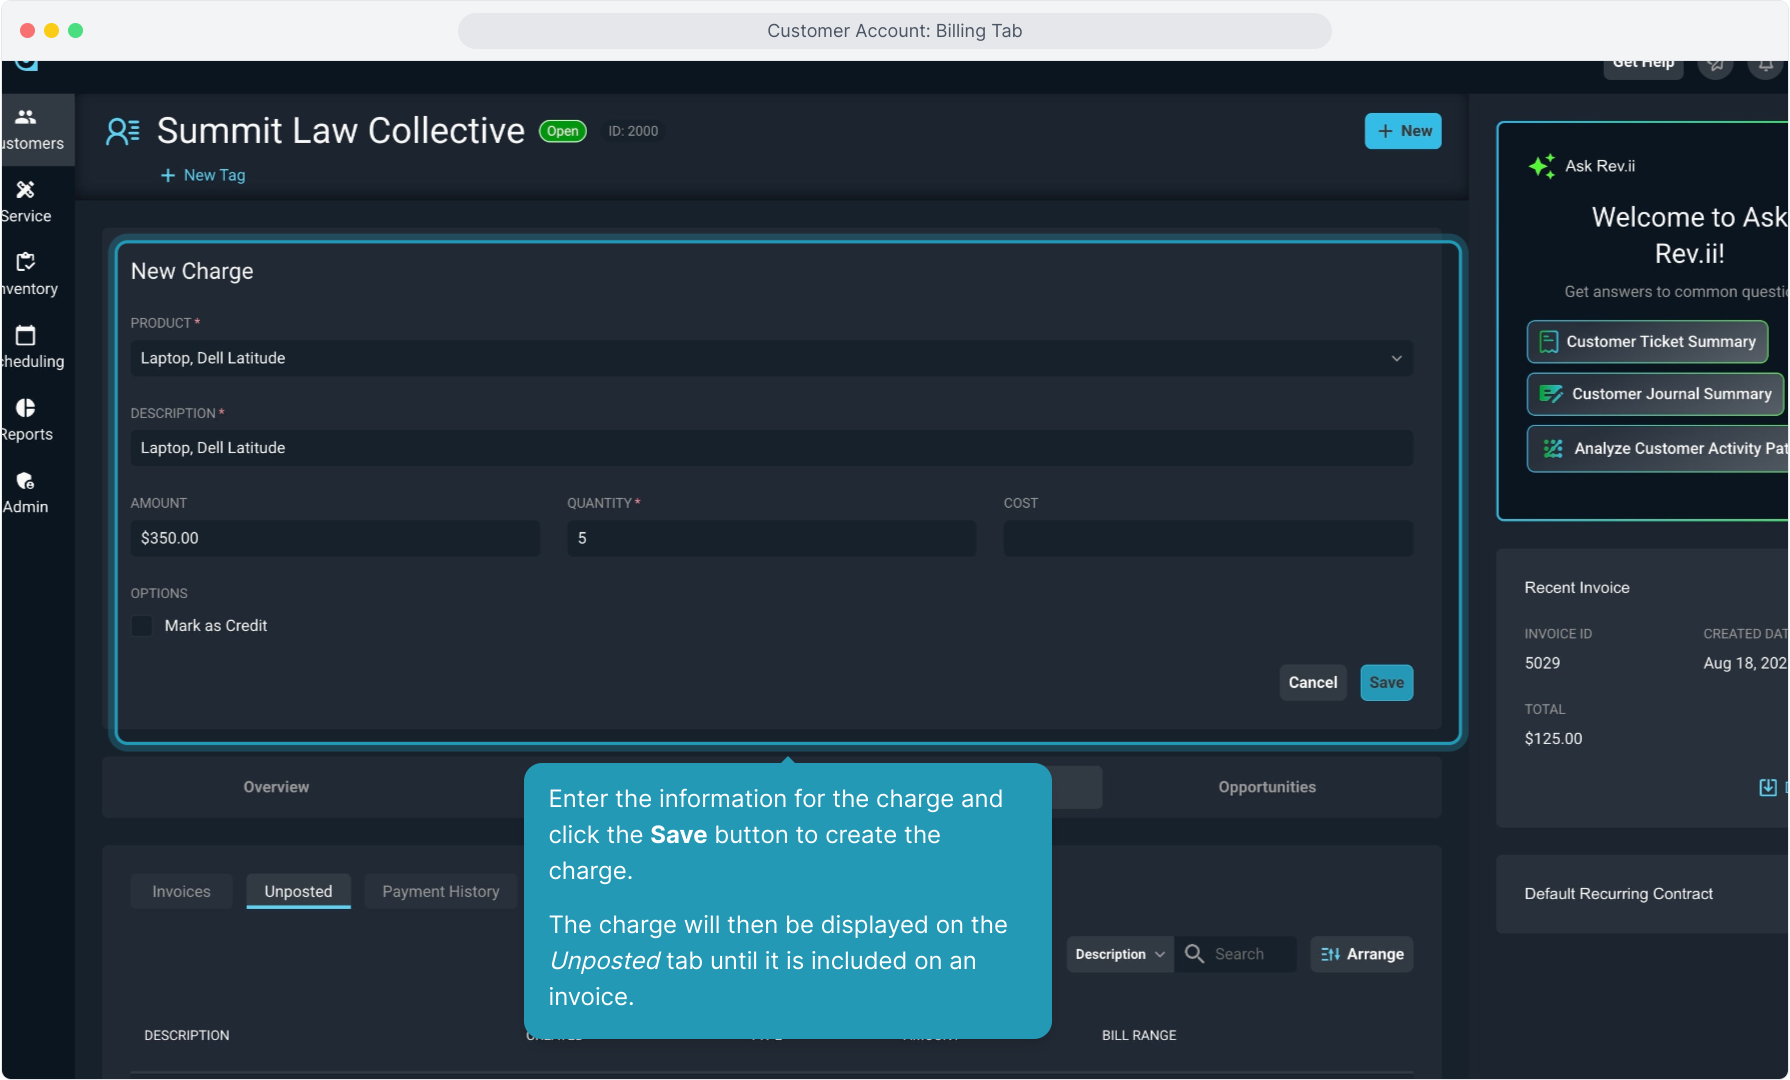Switch to the Payment History tab
Image resolution: width=1790 pixels, height=1080 pixels.
click(440, 891)
